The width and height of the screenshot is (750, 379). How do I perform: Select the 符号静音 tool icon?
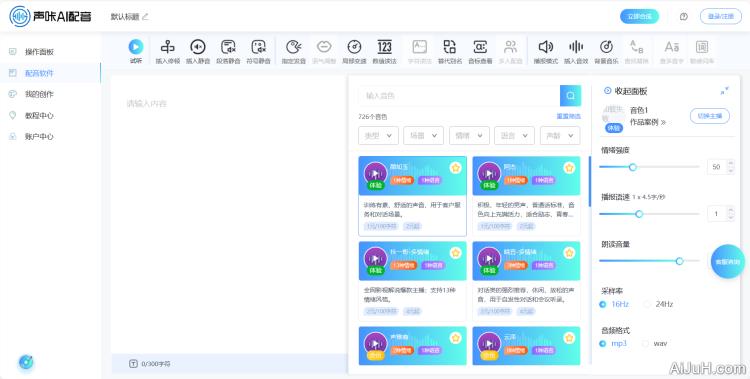(x=258, y=46)
